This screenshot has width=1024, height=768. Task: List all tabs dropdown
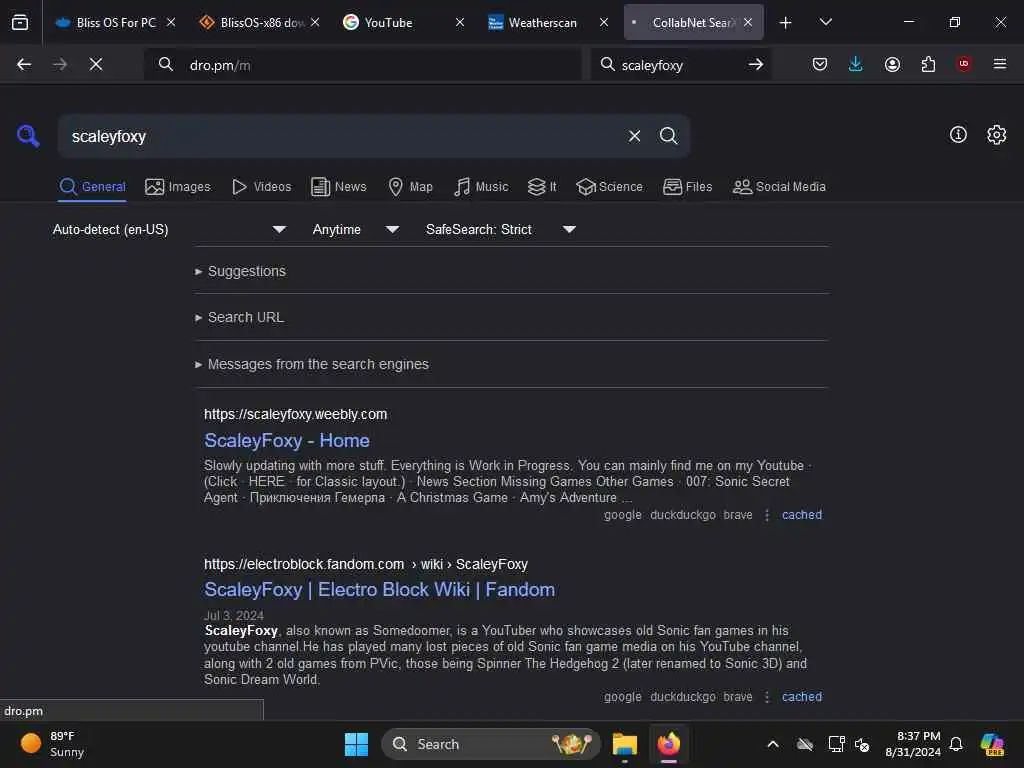[825, 22]
